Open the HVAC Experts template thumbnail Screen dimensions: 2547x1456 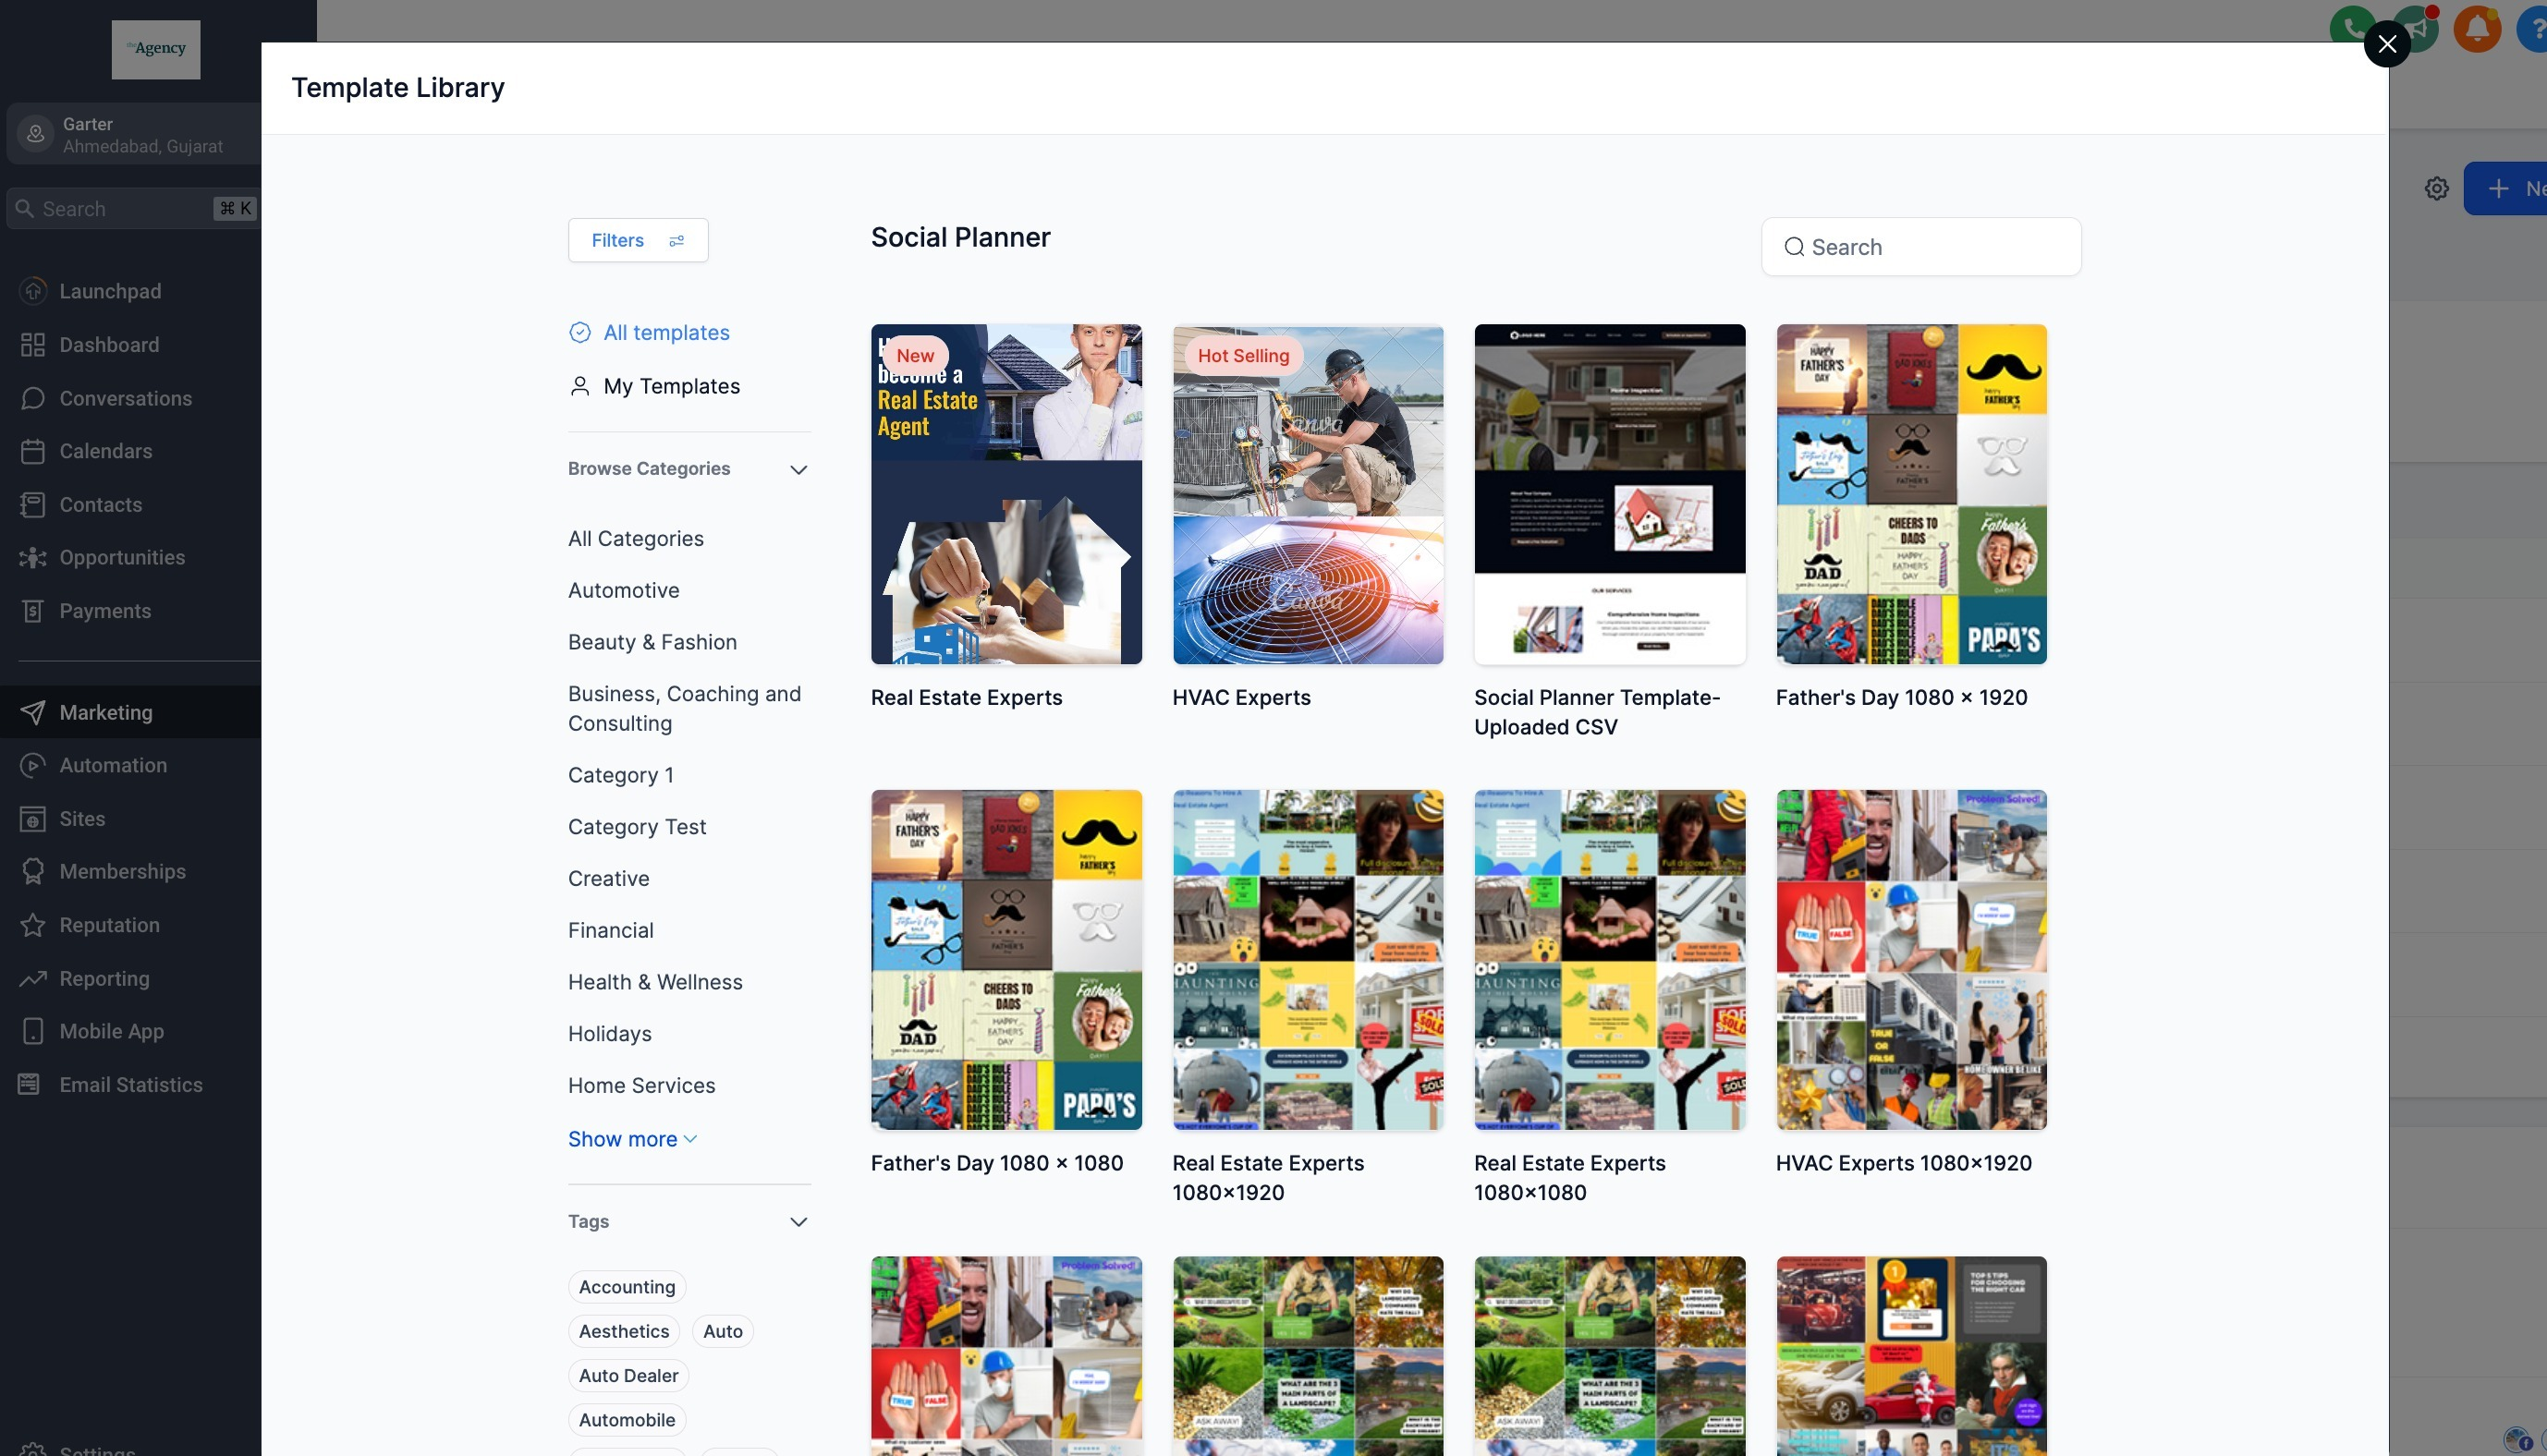click(1307, 495)
